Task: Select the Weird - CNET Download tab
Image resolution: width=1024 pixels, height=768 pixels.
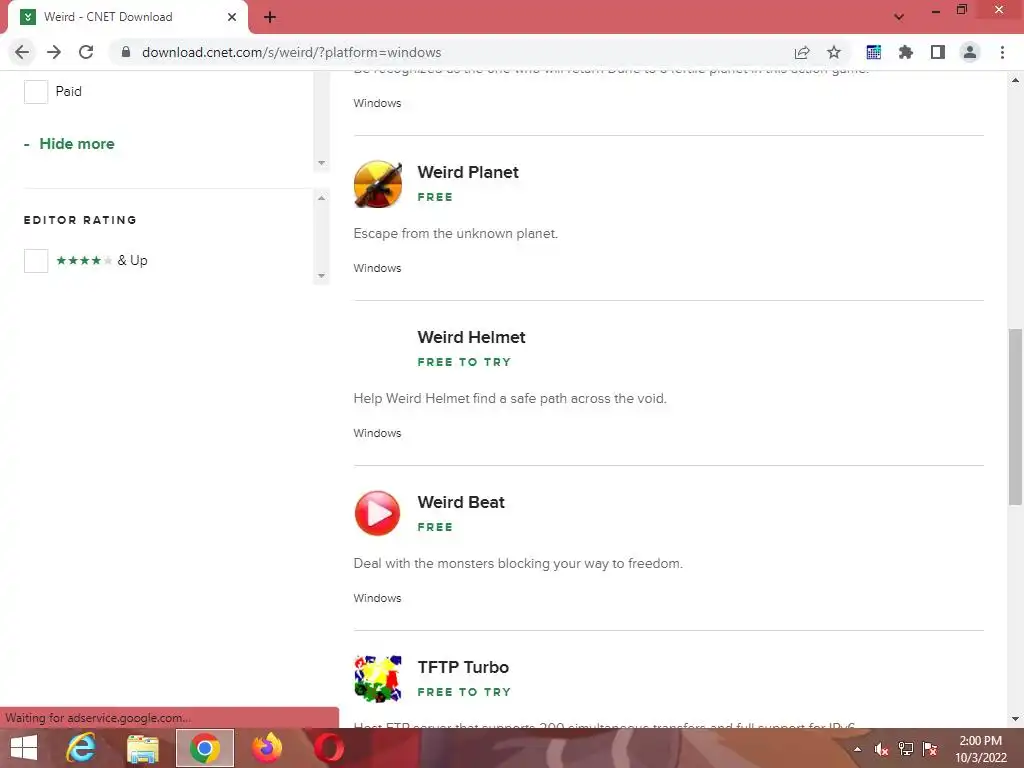Action: tap(127, 17)
